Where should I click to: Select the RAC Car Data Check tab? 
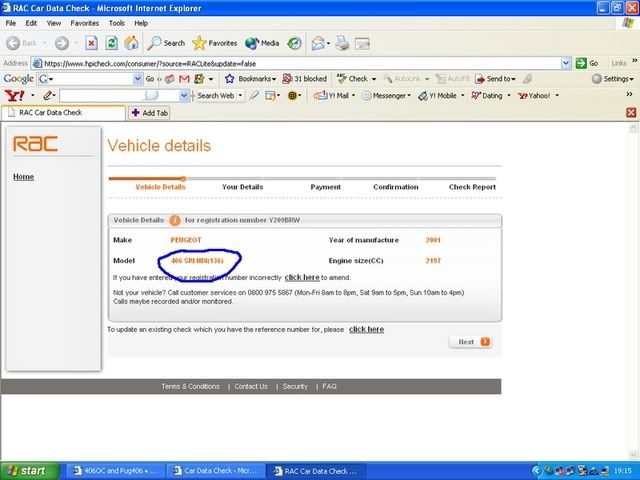(63, 113)
